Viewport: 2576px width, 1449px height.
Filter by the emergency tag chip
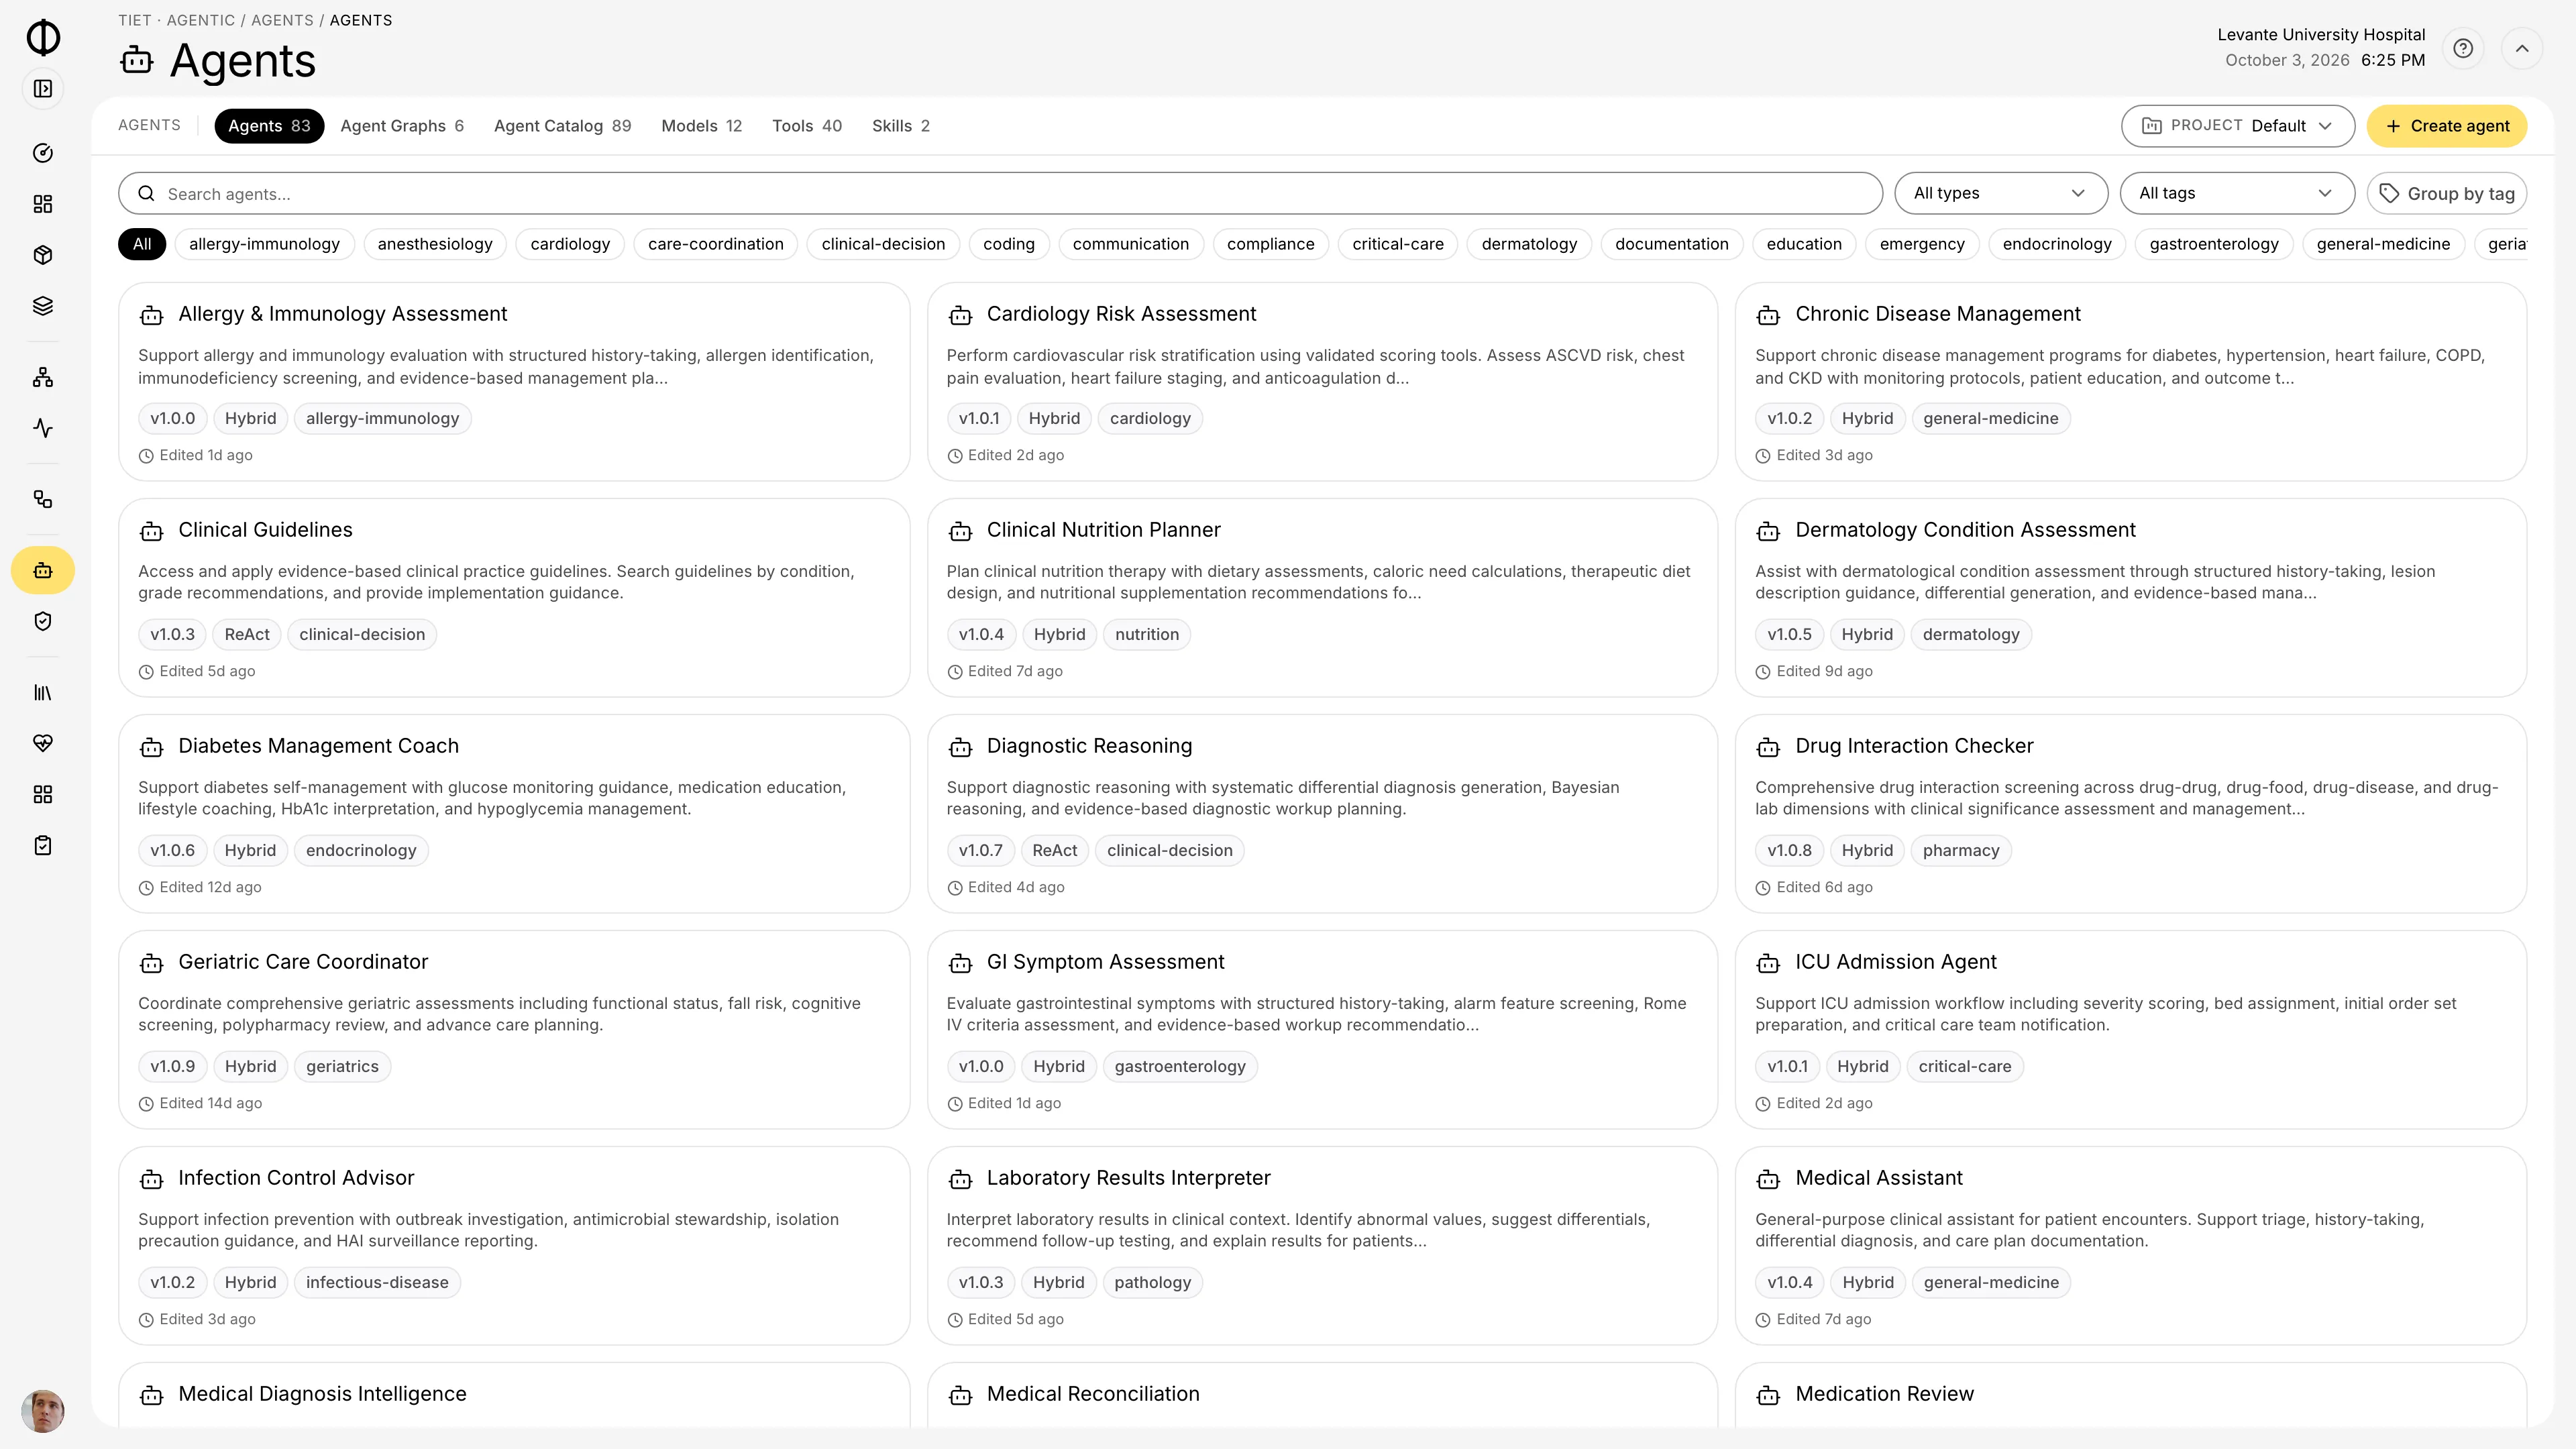1922,244
